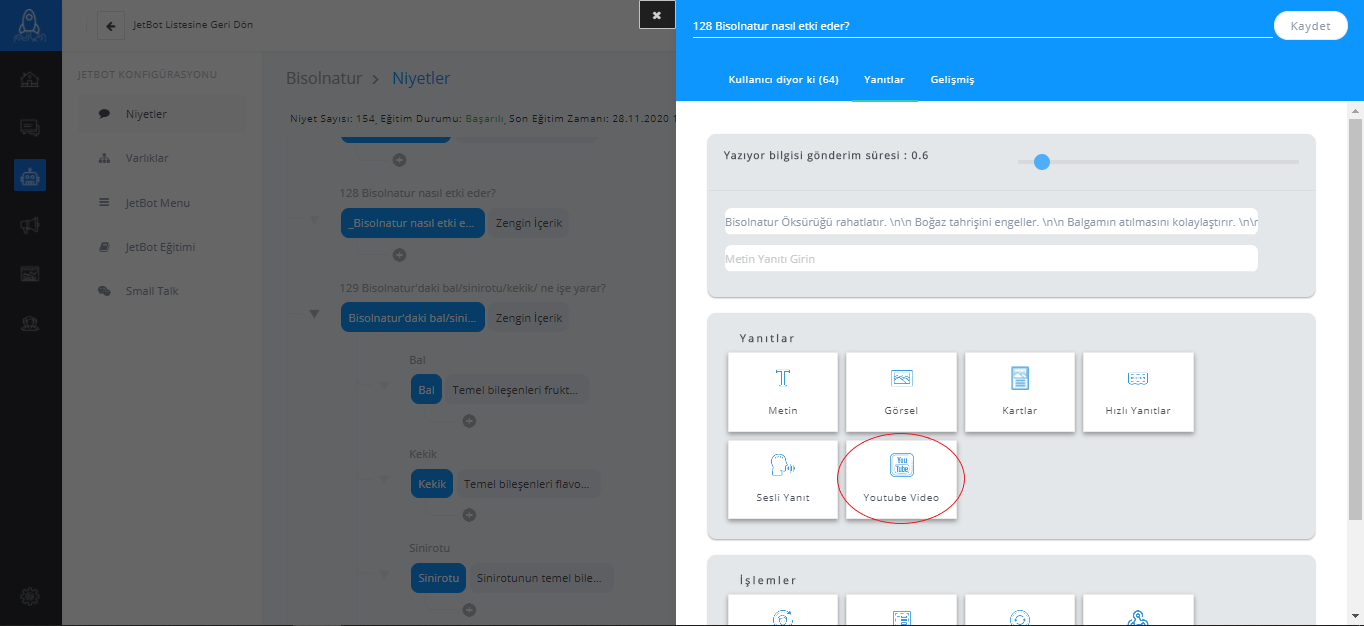Open the Sinirotunun temel bile... response
This screenshot has height=626, width=1364.
click(540, 578)
